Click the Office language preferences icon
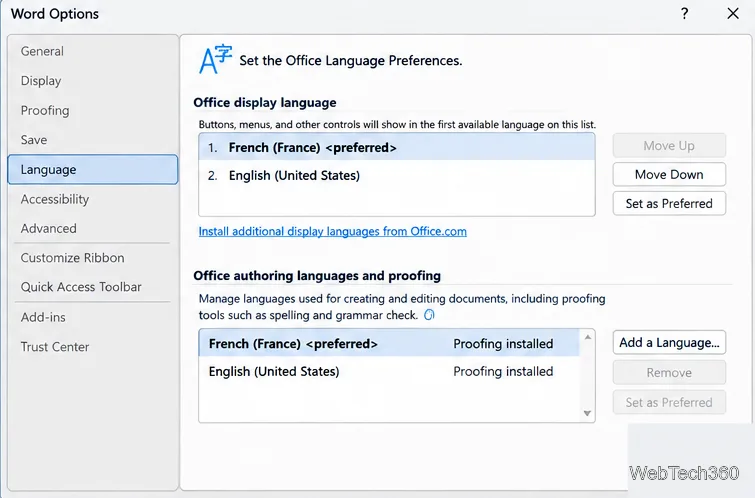Viewport: 755px width, 498px height. click(x=215, y=59)
